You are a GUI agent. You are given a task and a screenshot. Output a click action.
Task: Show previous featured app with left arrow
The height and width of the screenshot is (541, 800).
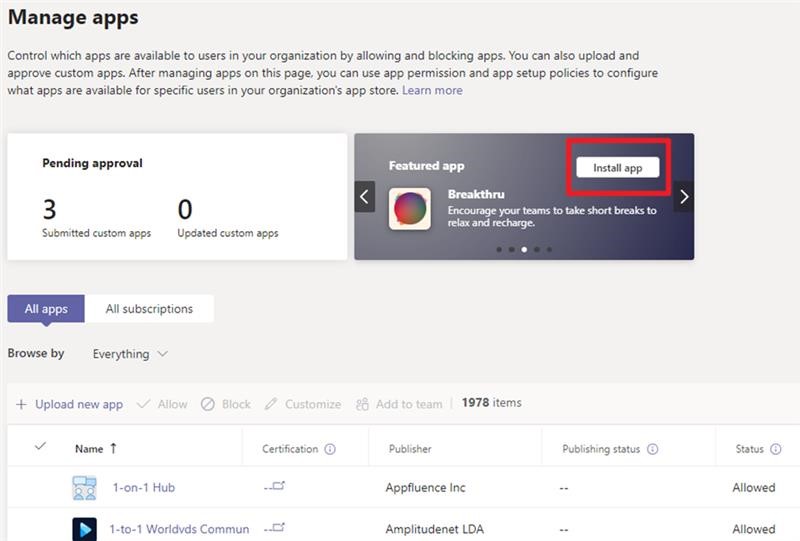click(365, 197)
